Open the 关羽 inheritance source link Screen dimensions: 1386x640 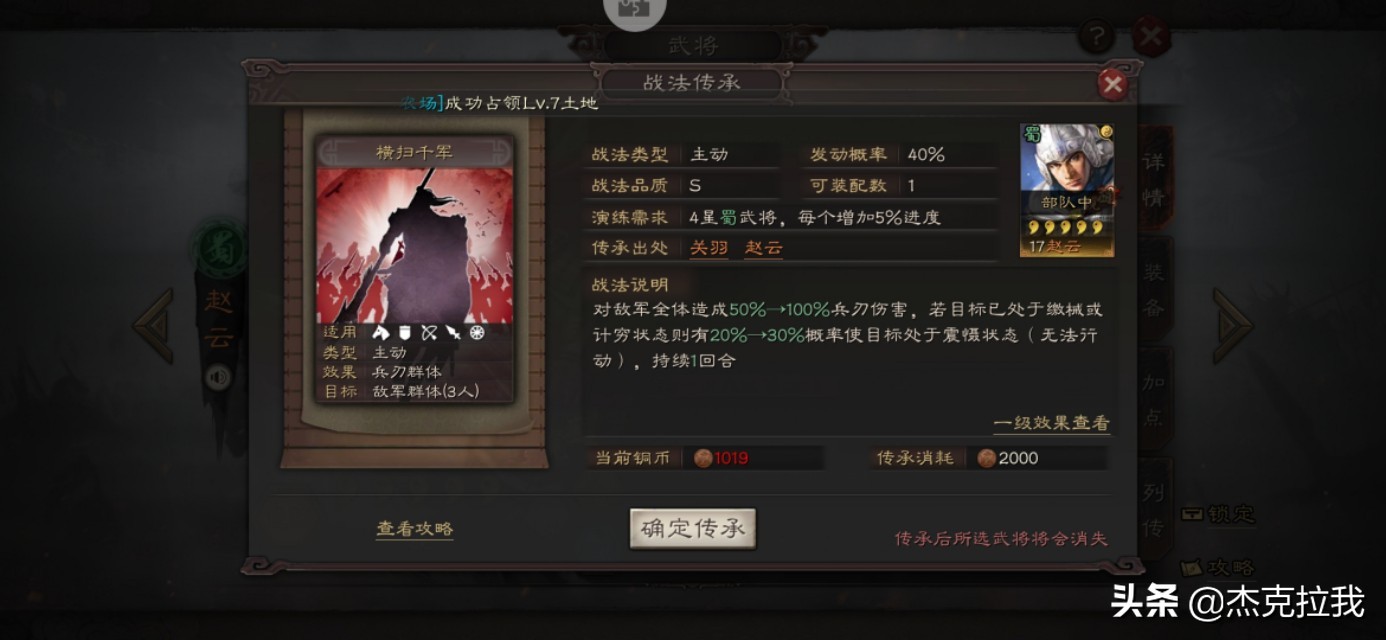709,247
